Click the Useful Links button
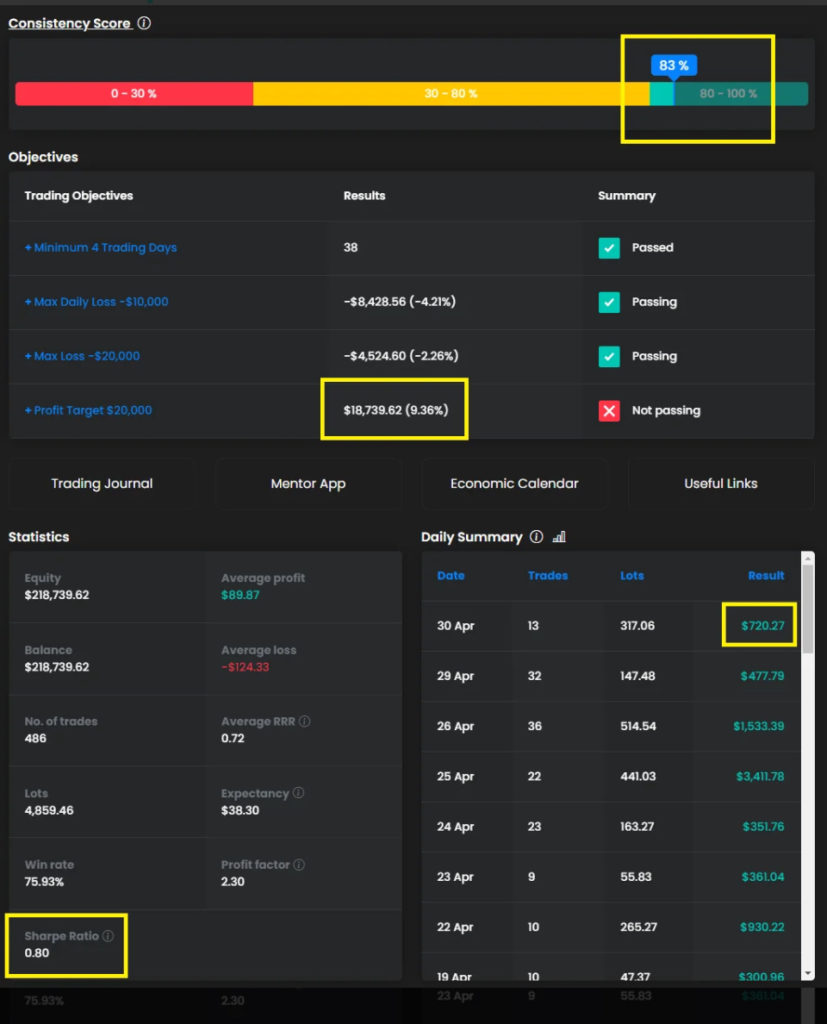This screenshot has height=1024, width=827. [x=720, y=484]
